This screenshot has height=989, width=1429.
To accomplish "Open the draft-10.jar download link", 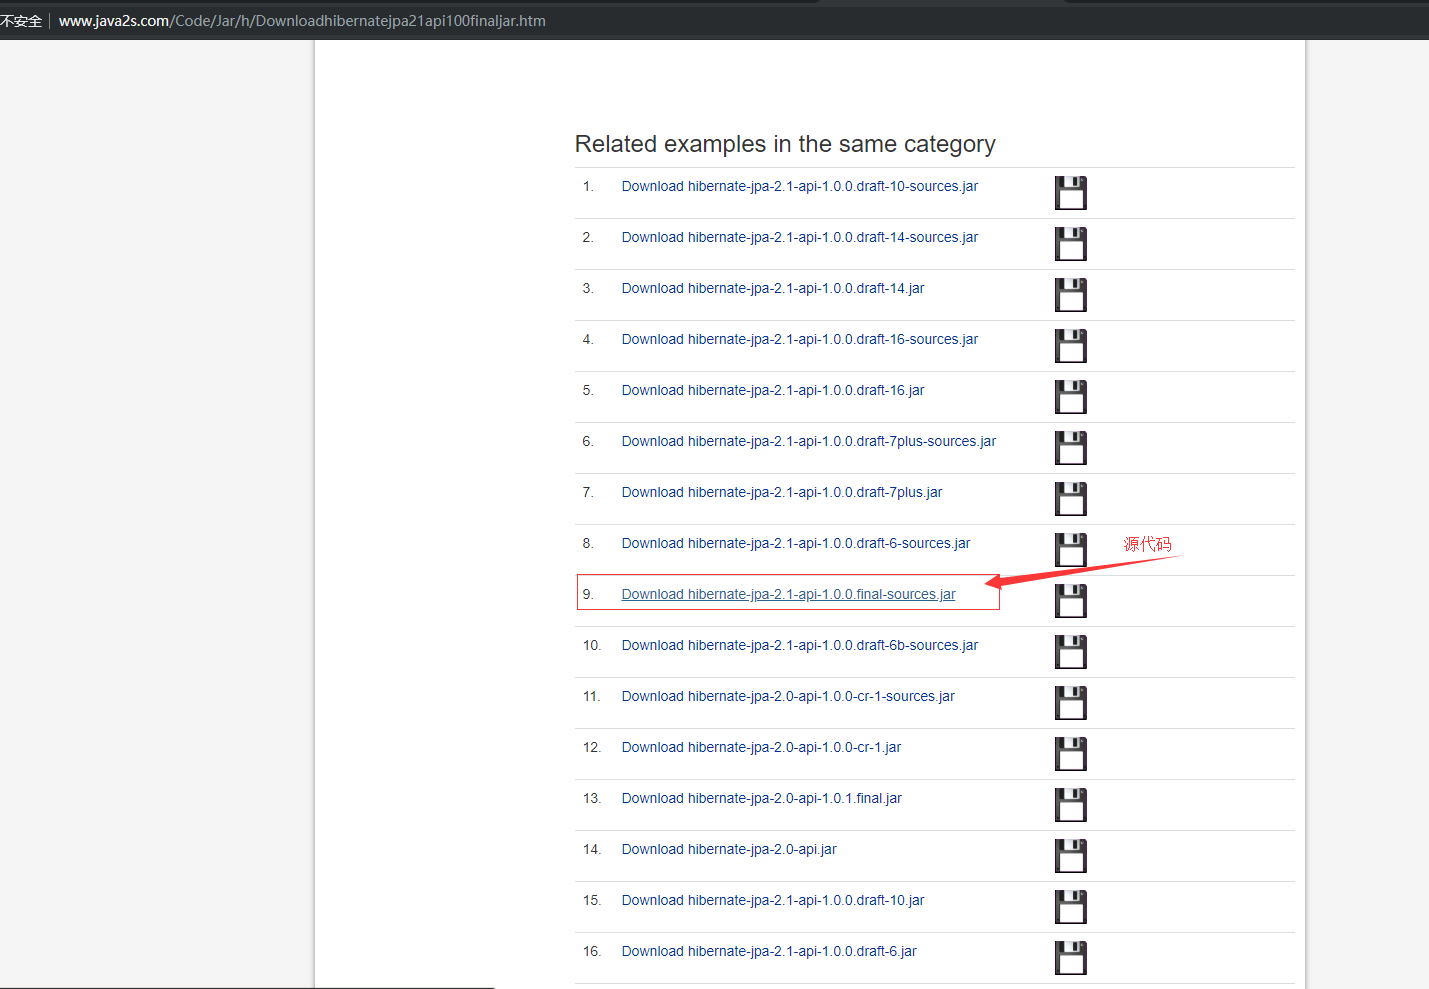I will pyautogui.click(x=772, y=900).
